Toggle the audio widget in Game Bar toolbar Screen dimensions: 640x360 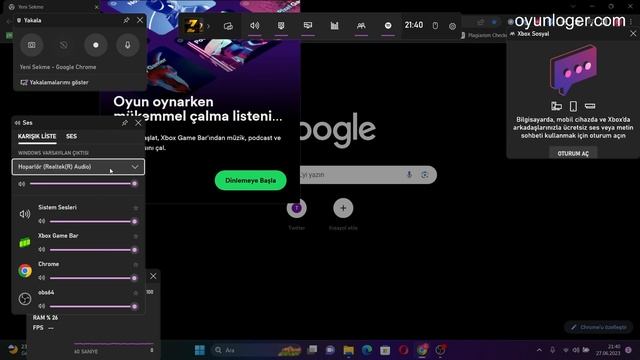pos(255,26)
